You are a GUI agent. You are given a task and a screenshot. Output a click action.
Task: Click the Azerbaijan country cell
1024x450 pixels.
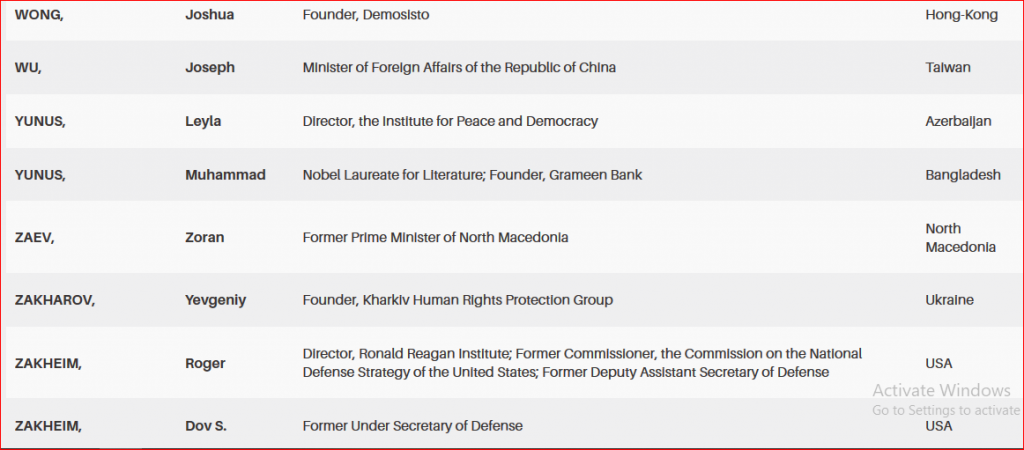(958, 121)
